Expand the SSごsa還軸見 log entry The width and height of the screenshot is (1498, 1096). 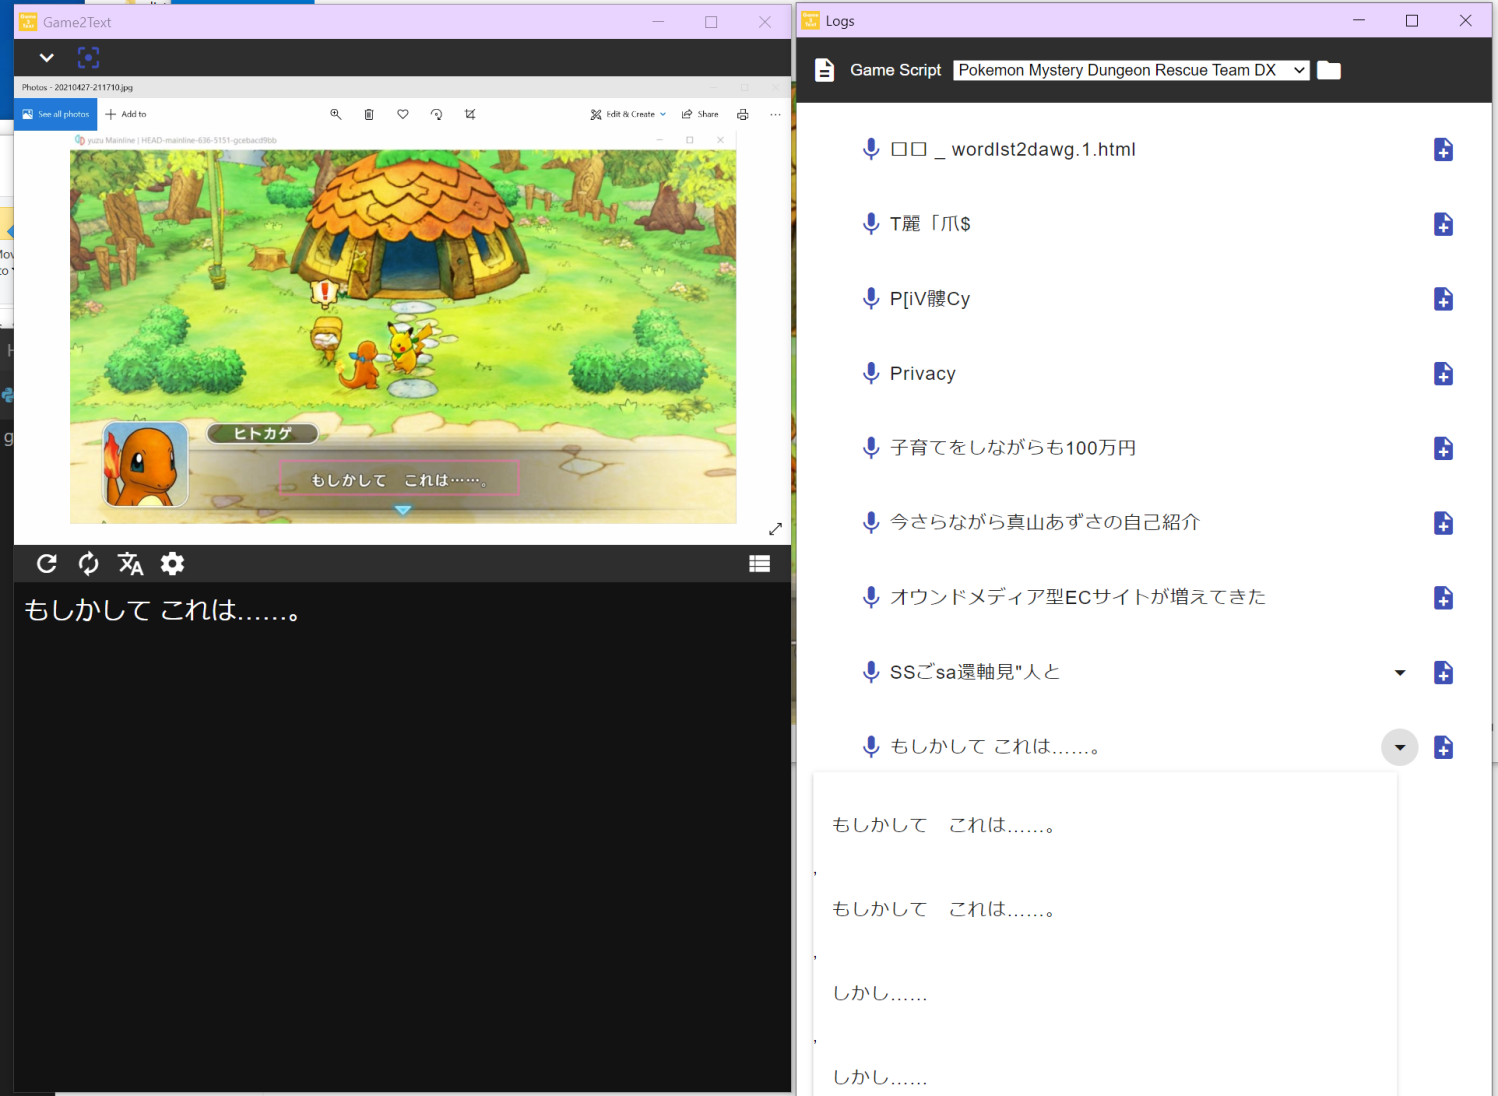tap(1399, 672)
